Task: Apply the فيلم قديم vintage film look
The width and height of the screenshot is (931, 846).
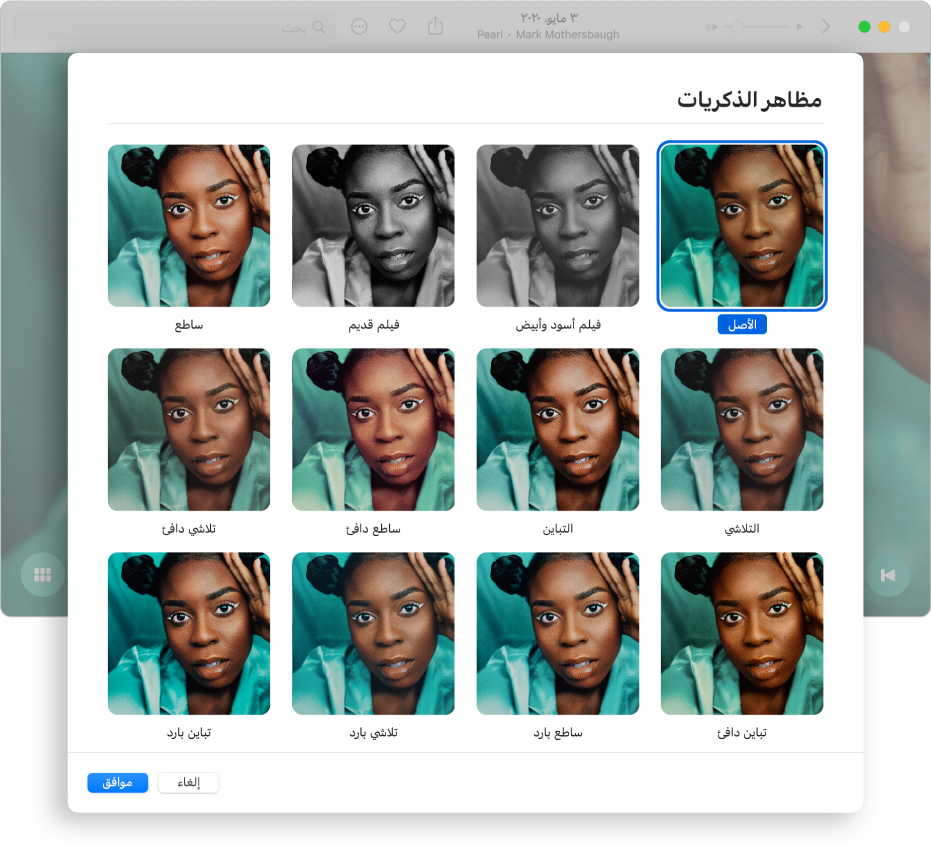Action: pyautogui.click(x=373, y=225)
